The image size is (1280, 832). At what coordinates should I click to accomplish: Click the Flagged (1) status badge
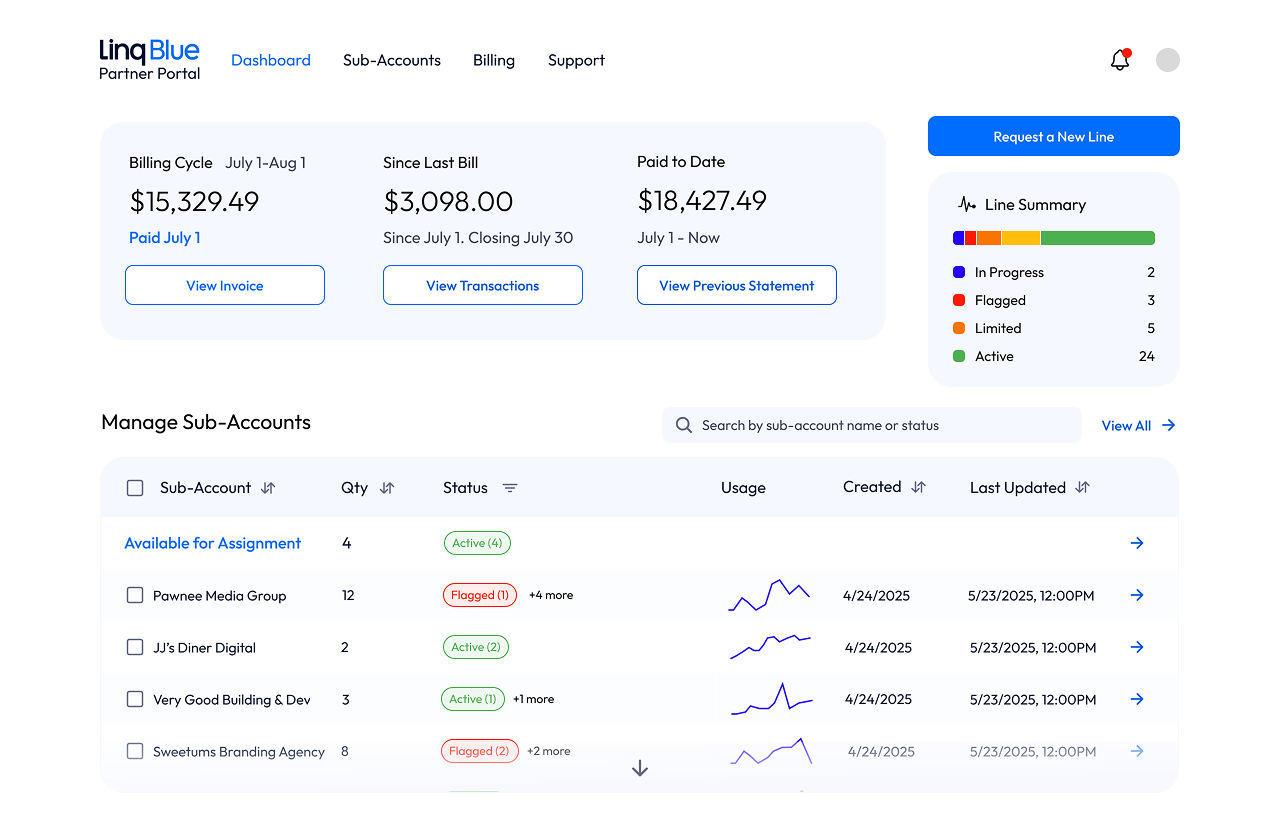(x=480, y=595)
